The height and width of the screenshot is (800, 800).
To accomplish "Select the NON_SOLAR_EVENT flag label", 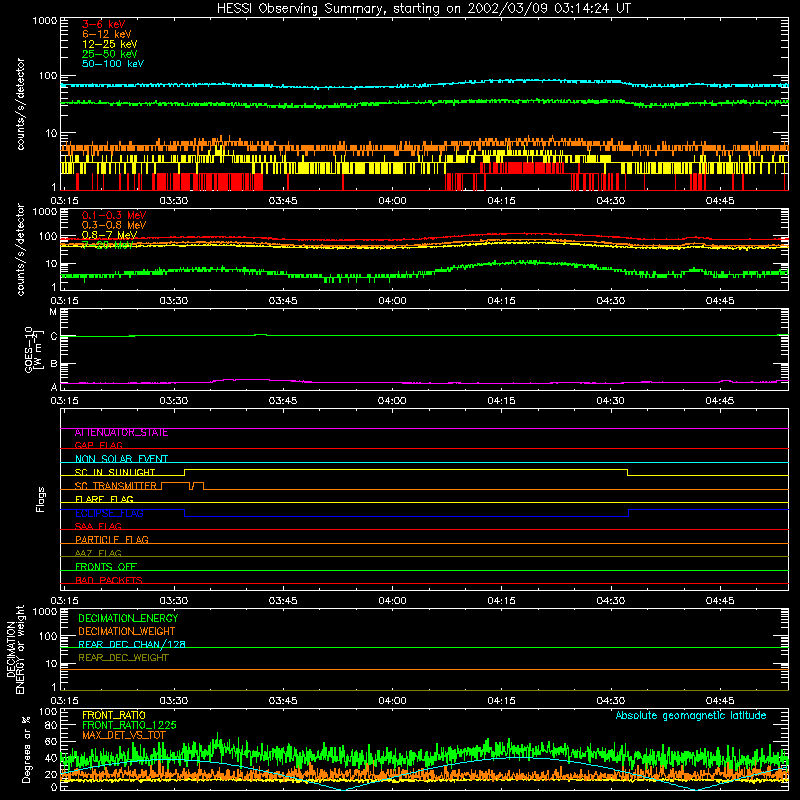I will point(121,459).
